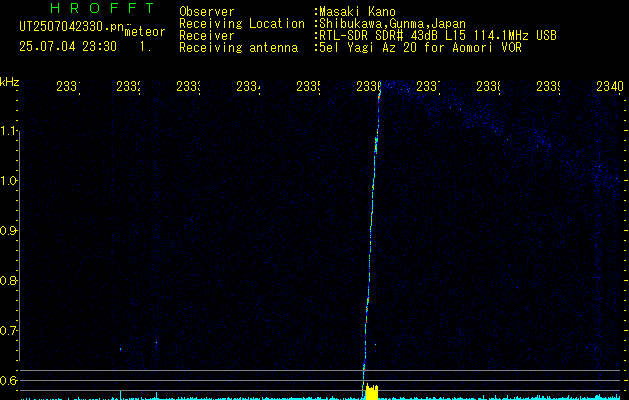Viewport: 629px width, 400px height.
Task: Click the 0.6 kHz frequency label
Action: coord(8,380)
